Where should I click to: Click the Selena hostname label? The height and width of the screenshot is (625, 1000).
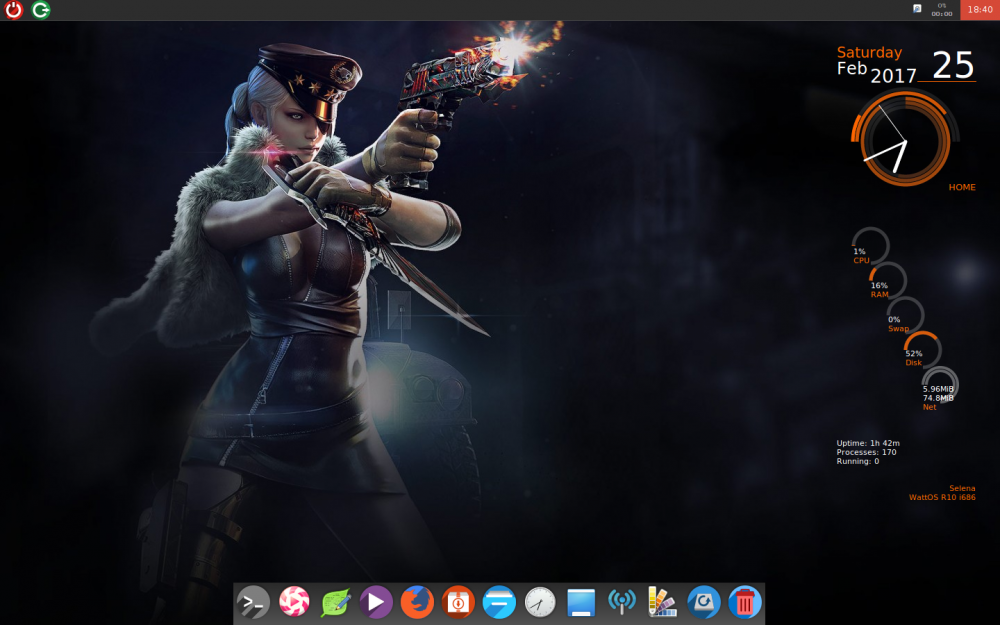(962, 488)
